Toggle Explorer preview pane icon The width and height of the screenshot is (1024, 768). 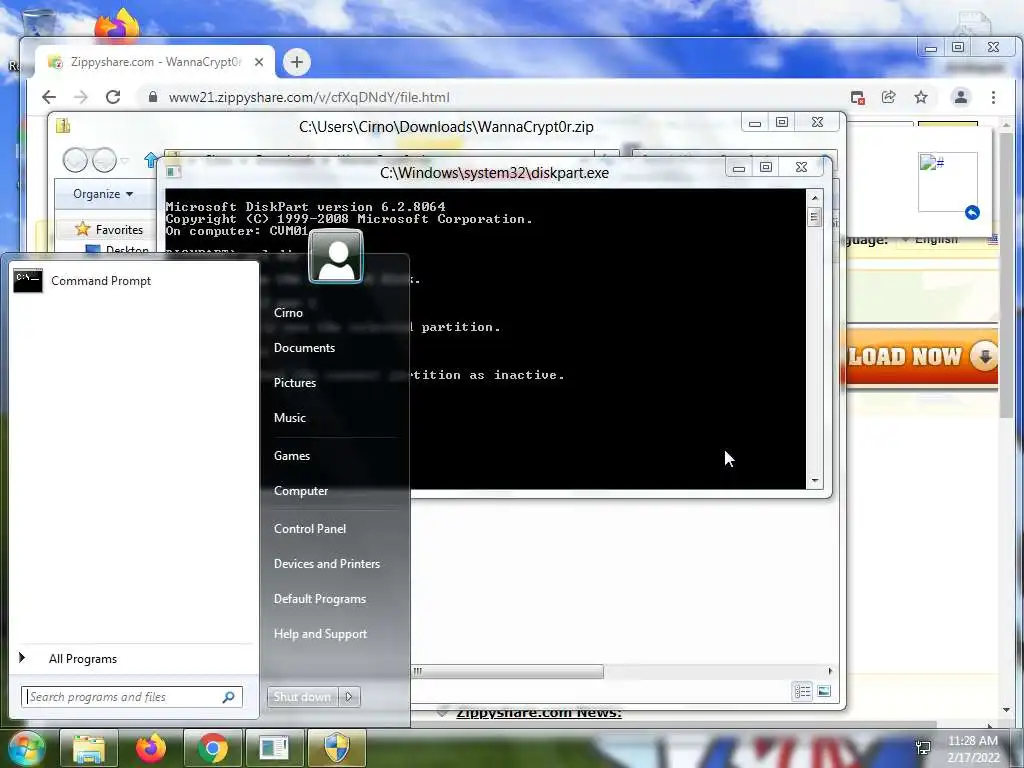pyautogui.click(x=824, y=691)
